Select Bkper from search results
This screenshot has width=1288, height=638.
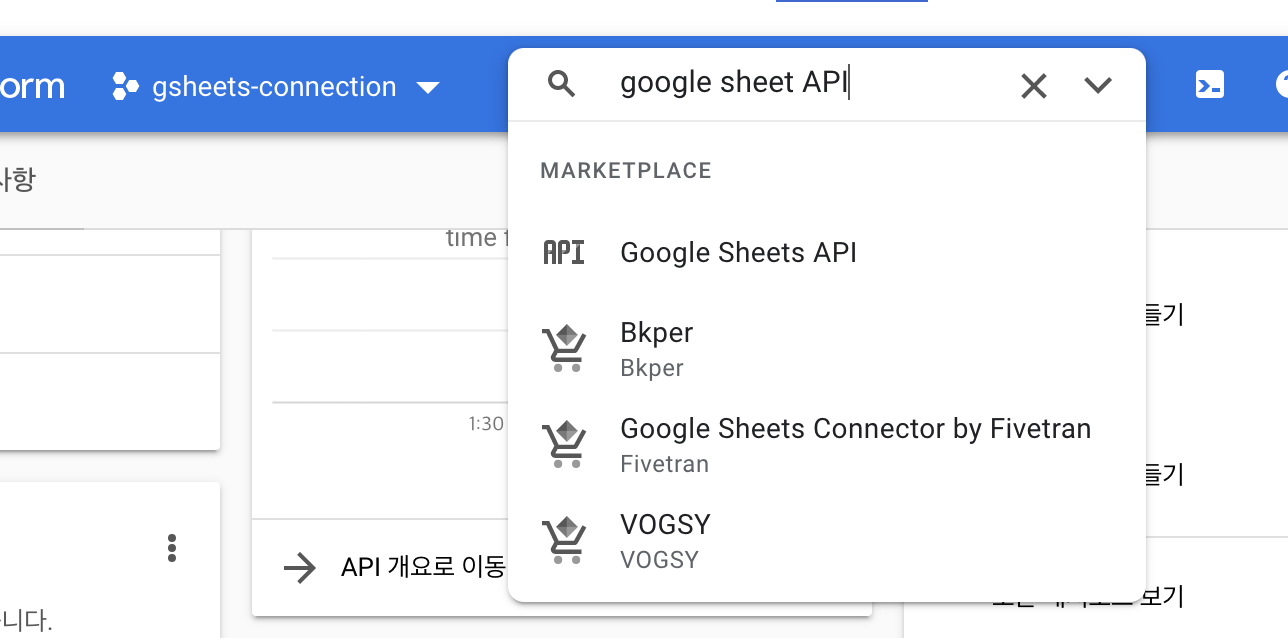click(x=656, y=332)
